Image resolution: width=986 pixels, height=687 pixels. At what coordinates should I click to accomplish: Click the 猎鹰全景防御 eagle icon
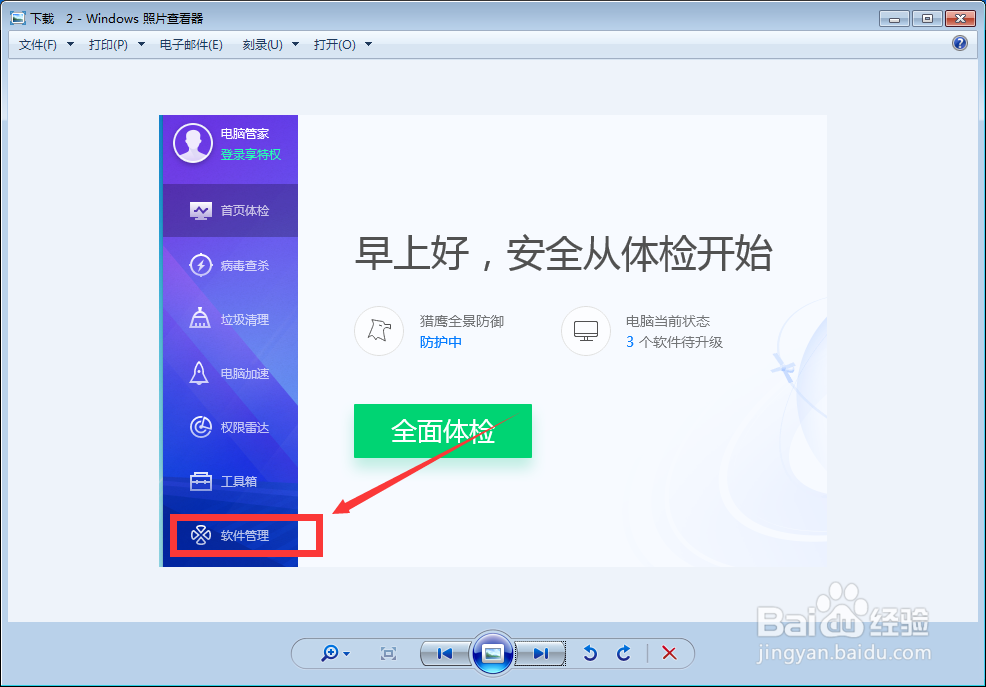point(379,331)
